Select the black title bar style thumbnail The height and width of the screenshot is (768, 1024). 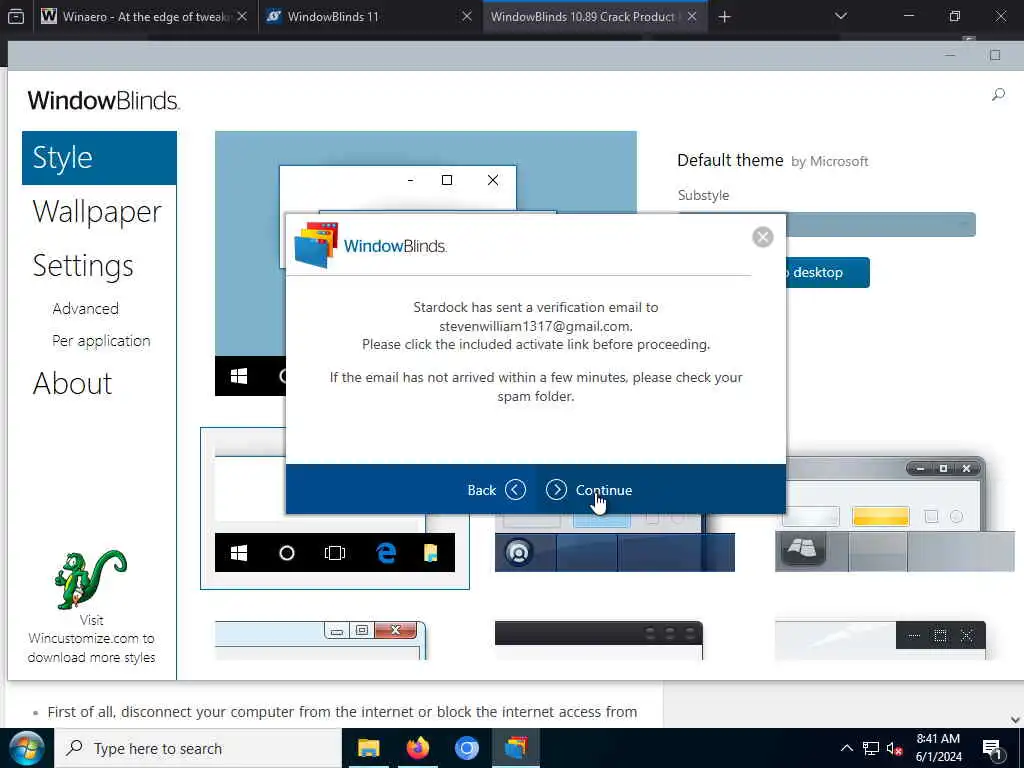click(599, 640)
